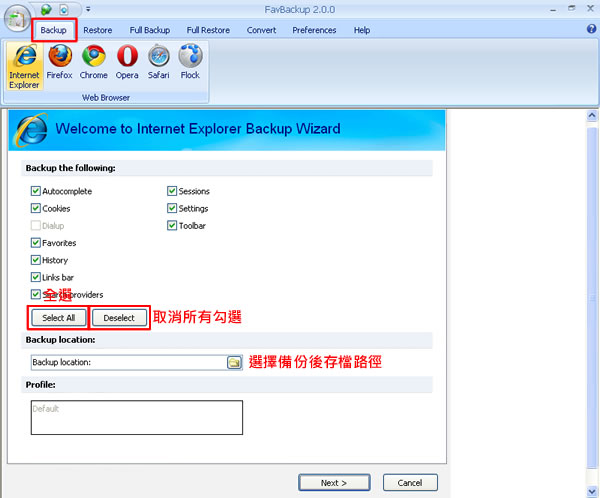This screenshot has width=600, height=498.
Task: Click the Deselect button
Action: [119, 318]
